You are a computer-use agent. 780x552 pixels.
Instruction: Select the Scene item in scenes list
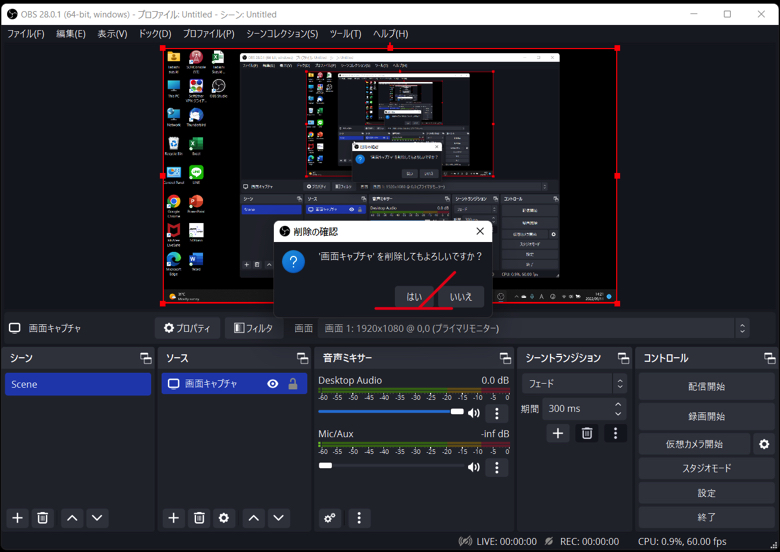click(78, 384)
